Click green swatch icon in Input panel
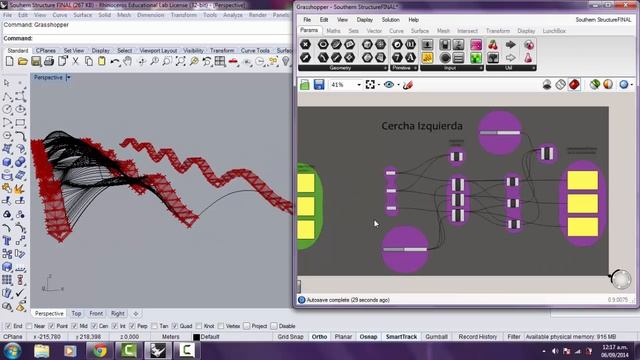 pos(476,58)
